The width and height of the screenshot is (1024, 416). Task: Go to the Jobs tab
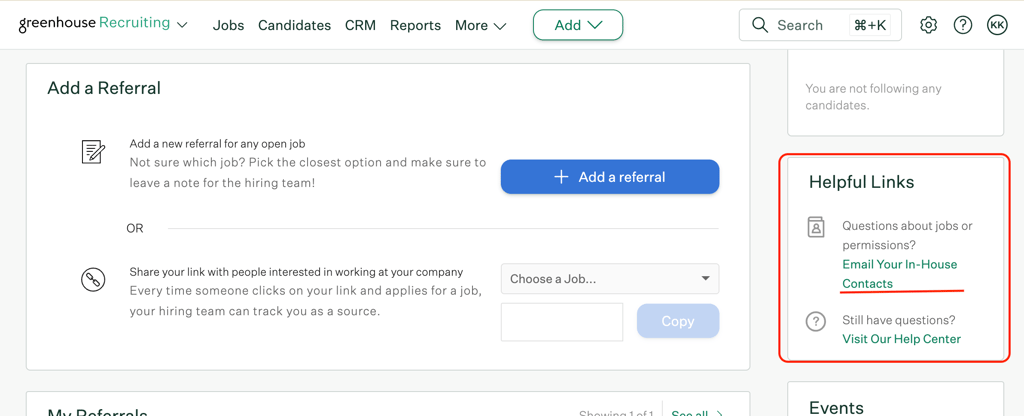229,25
